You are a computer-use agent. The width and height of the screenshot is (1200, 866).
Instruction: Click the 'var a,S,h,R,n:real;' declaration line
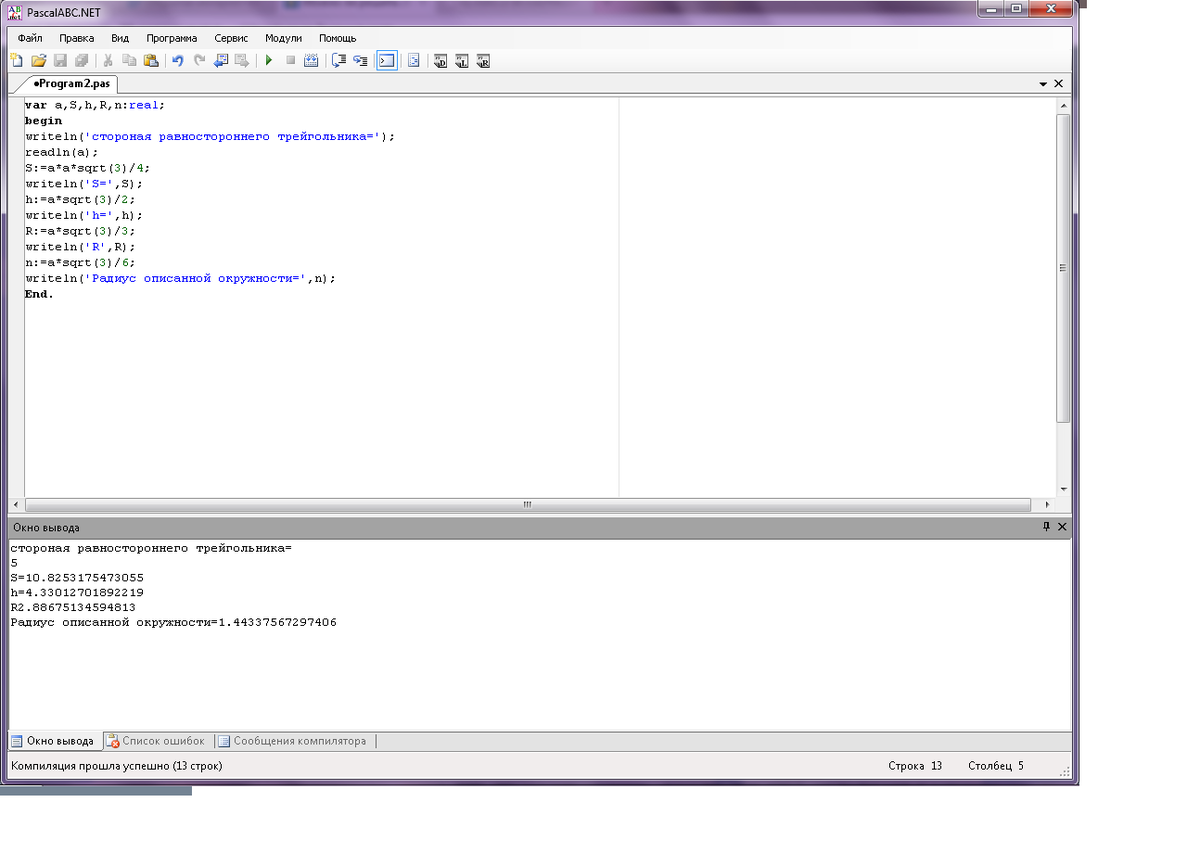(x=94, y=104)
